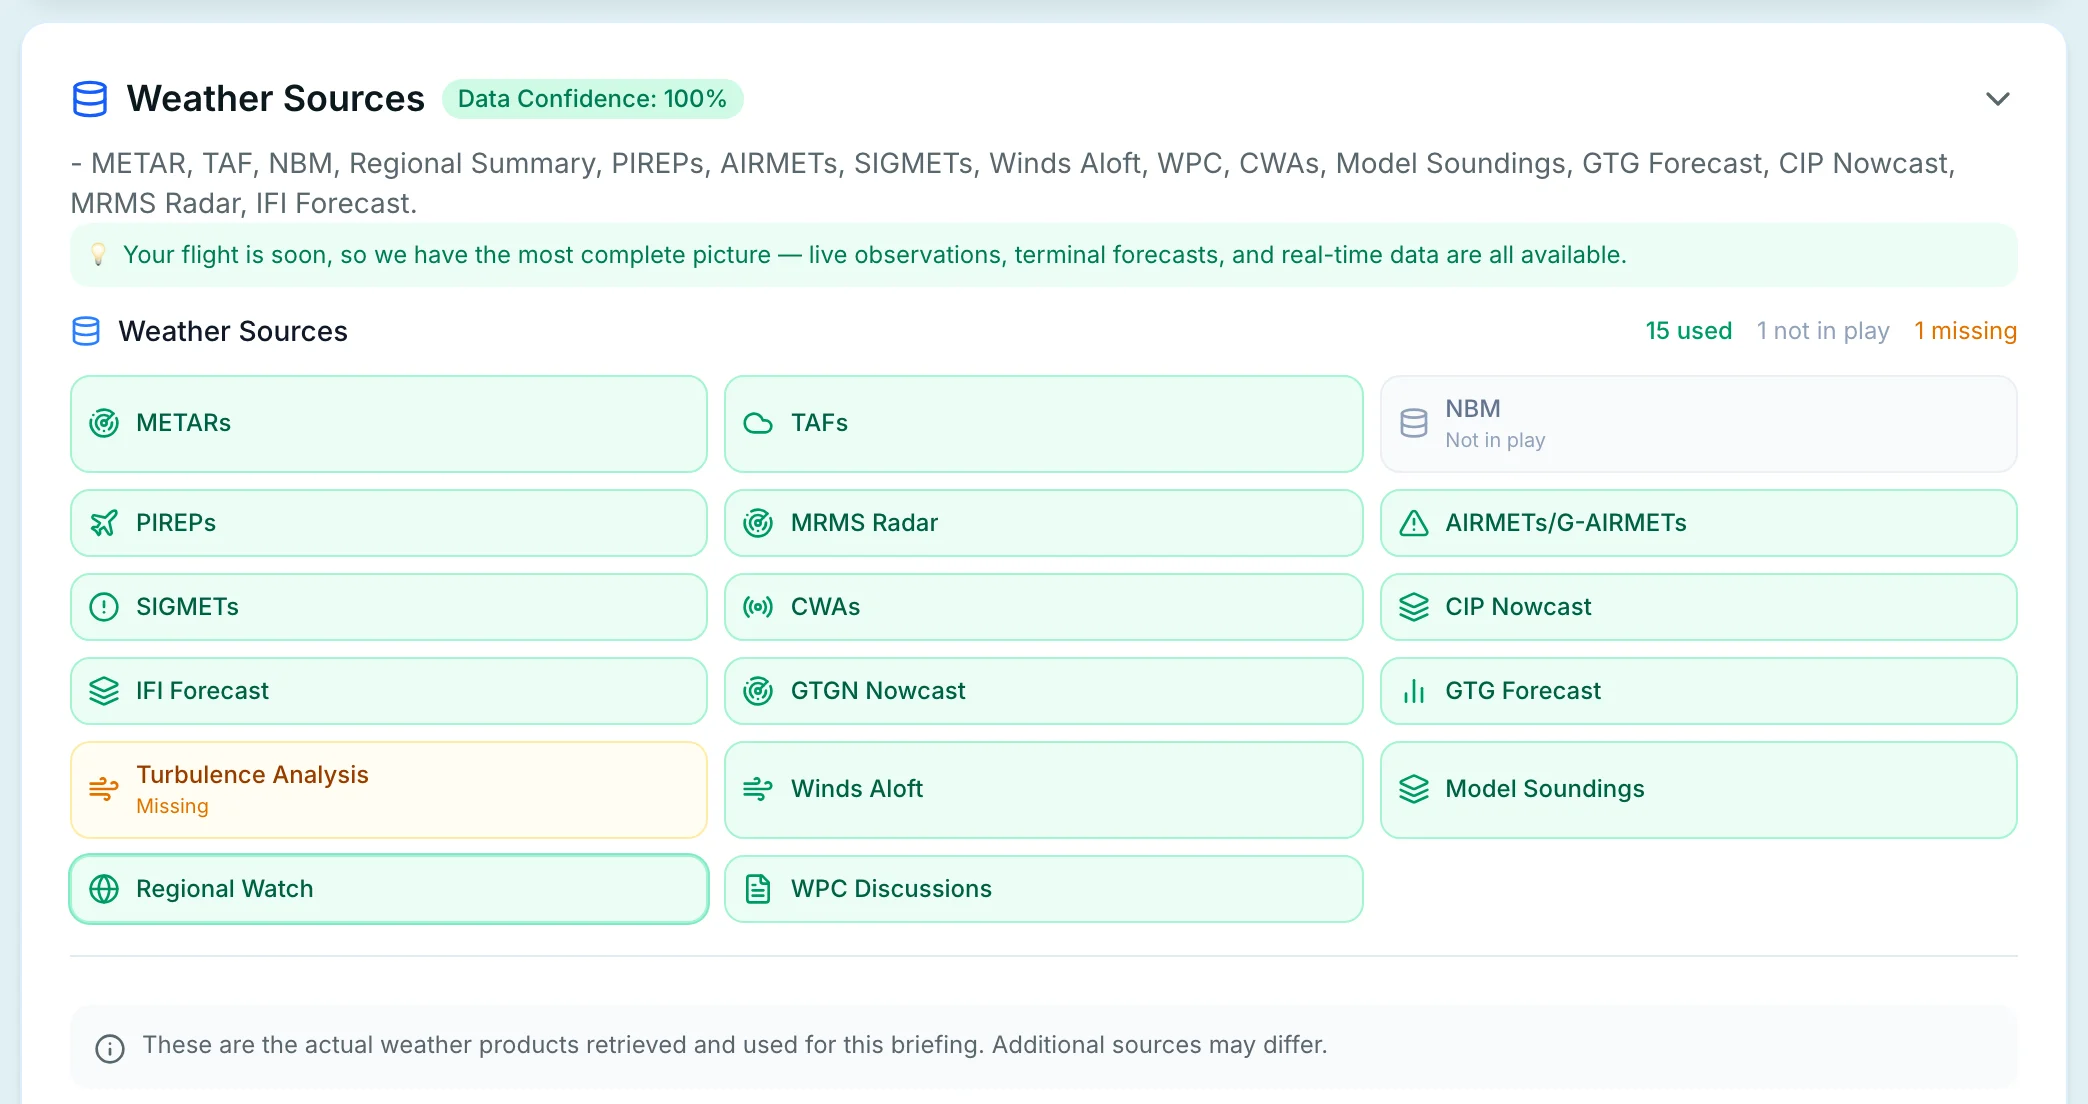Click the Model Soundings layers icon

[x=1413, y=789]
